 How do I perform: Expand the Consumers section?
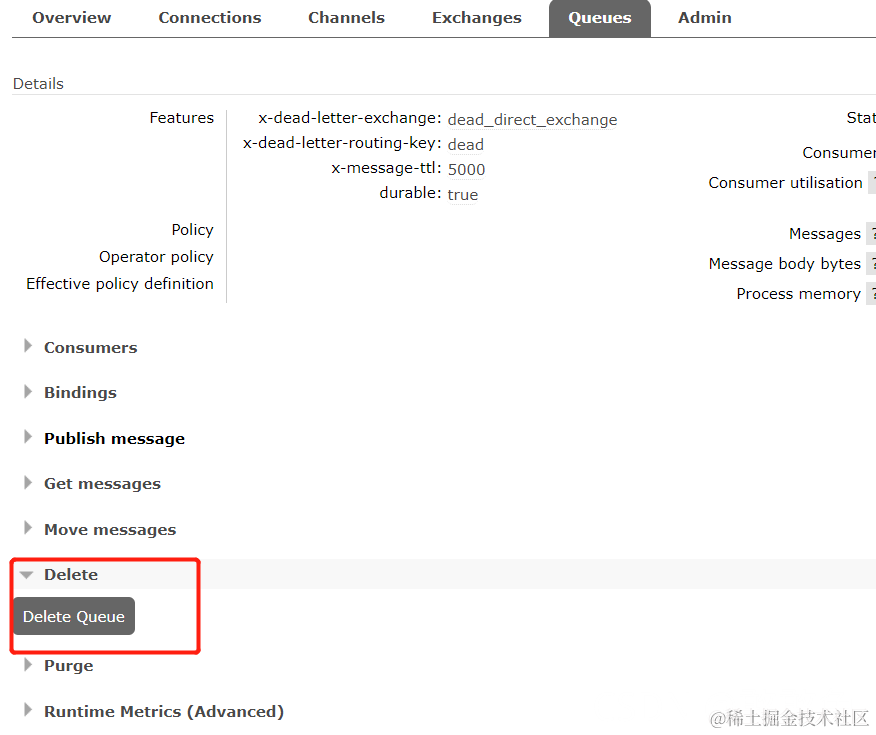(91, 347)
